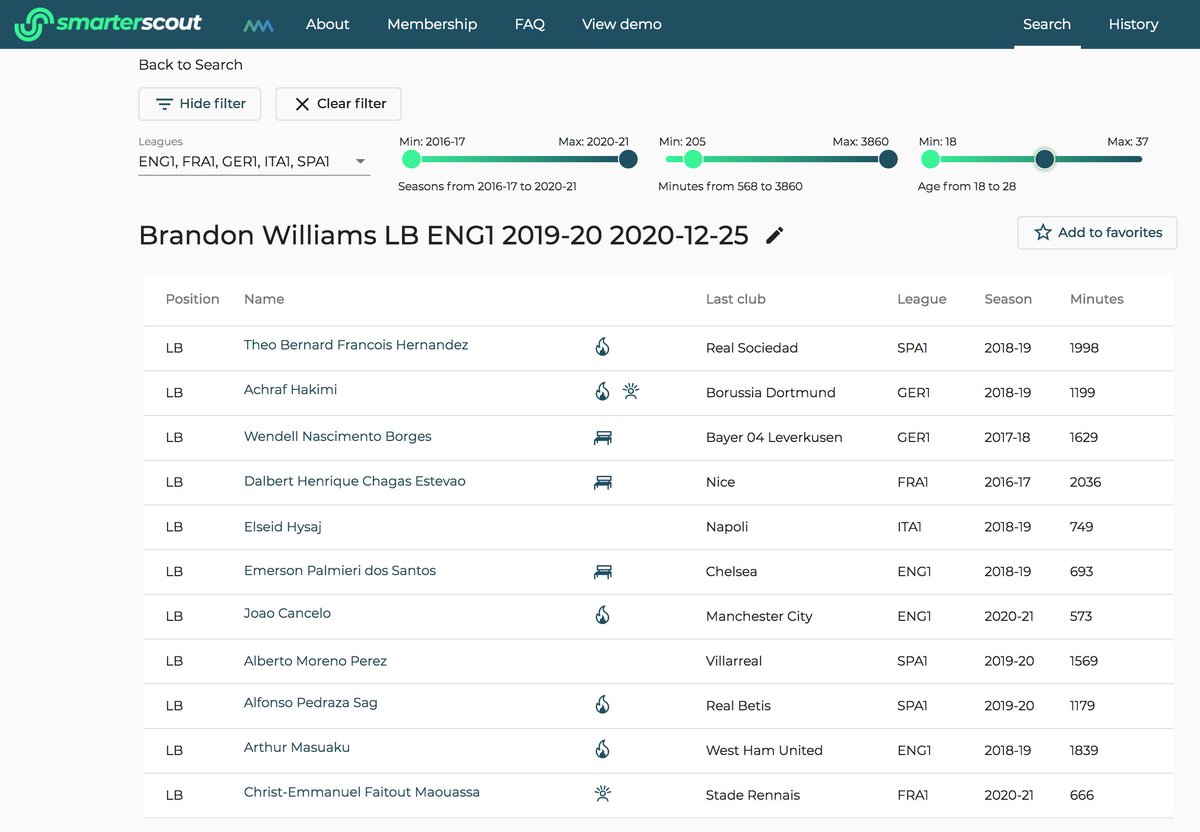Click flame icon in Arthur Masuaku row
1200x832 pixels.
pyautogui.click(x=602, y=749)
